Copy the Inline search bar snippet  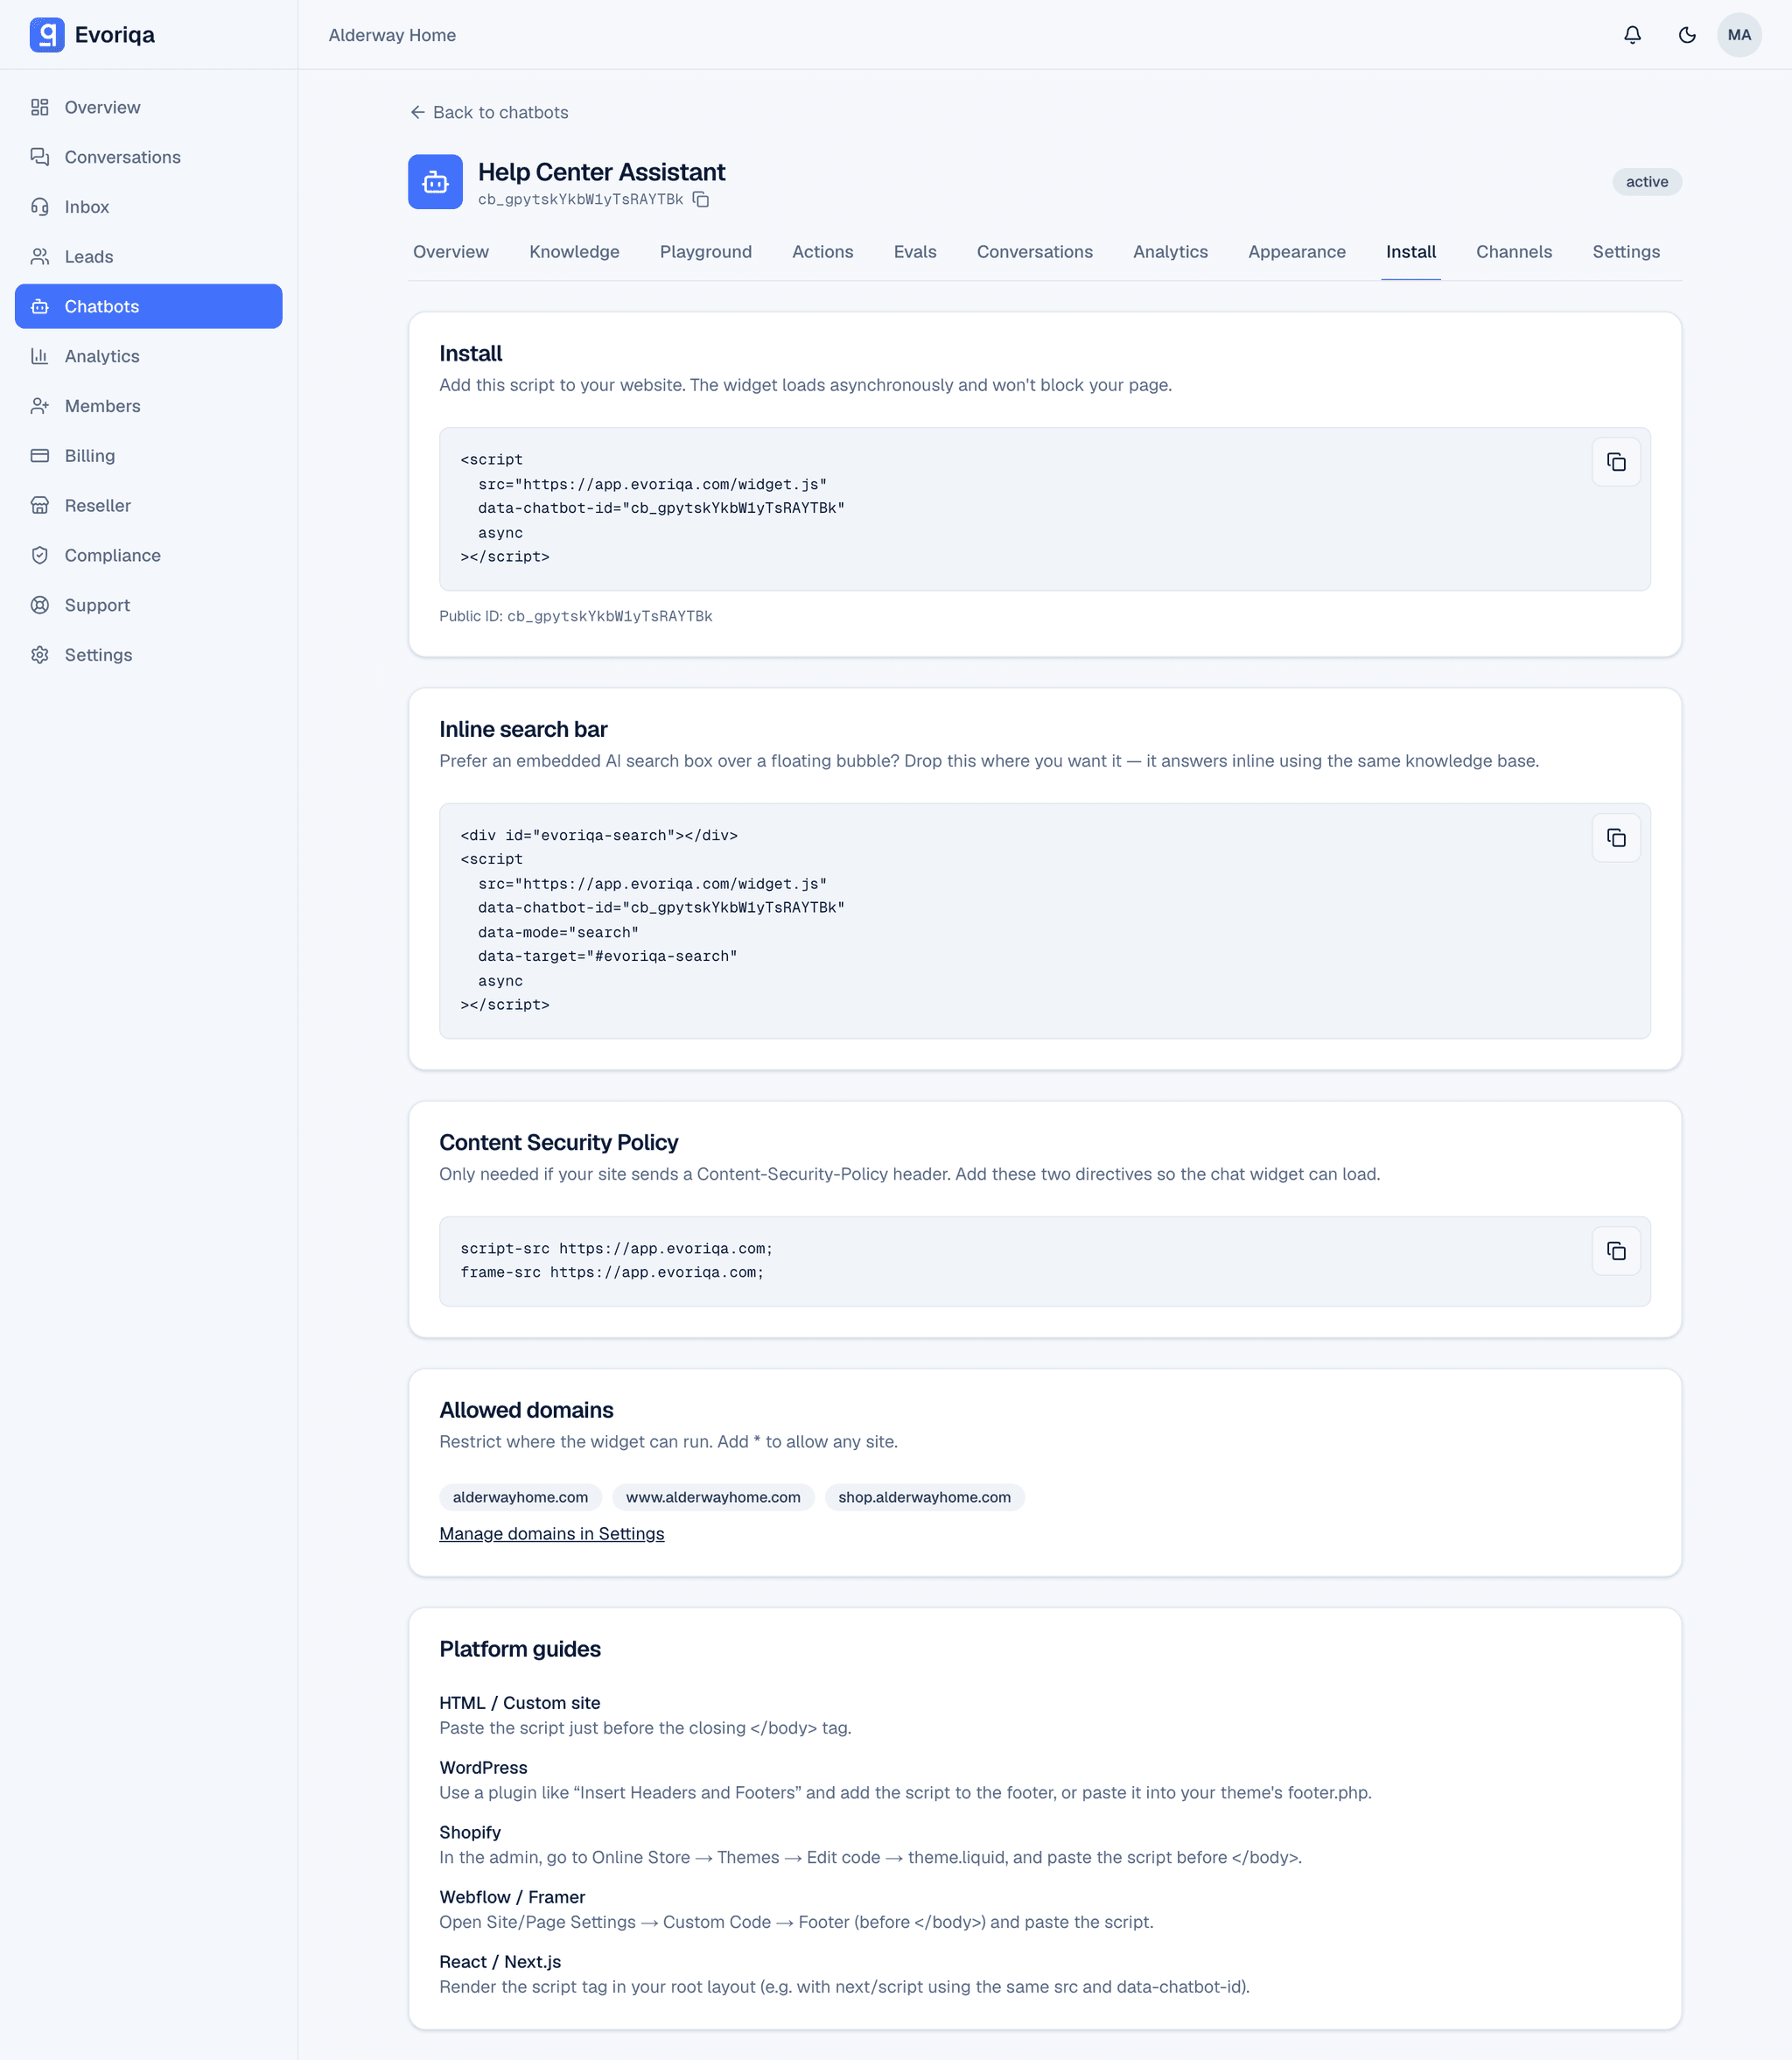pyautogui.click(x=1616, y=838)
